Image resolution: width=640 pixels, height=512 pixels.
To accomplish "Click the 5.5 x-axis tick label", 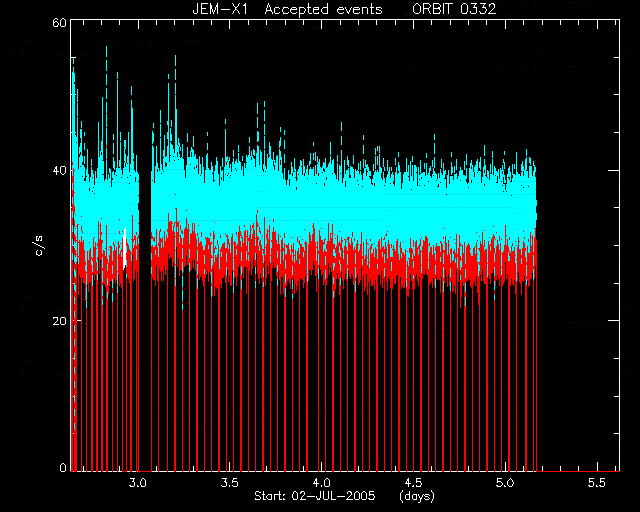I will click(597, 483).
